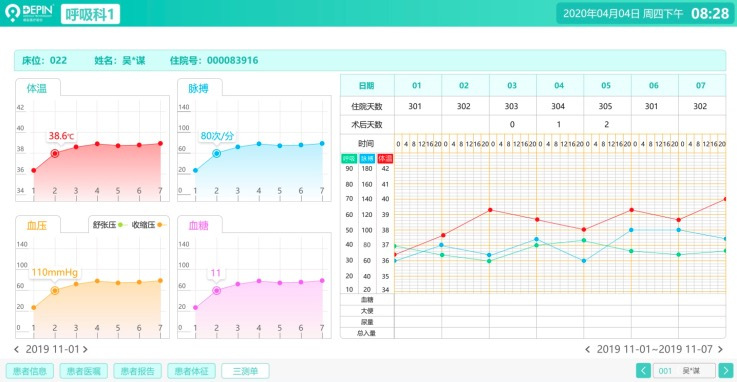Toggle the 舒张压 legend series
Screen dimensions: 737x382
(108, 225)
